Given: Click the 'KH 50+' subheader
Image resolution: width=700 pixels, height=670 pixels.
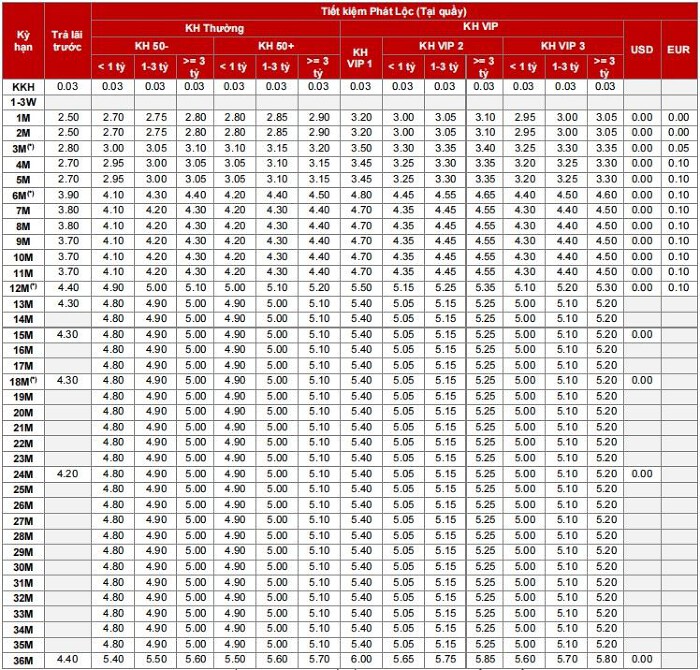Looking at the screenshot, I should pyautogui.click(x=276, y=46).
